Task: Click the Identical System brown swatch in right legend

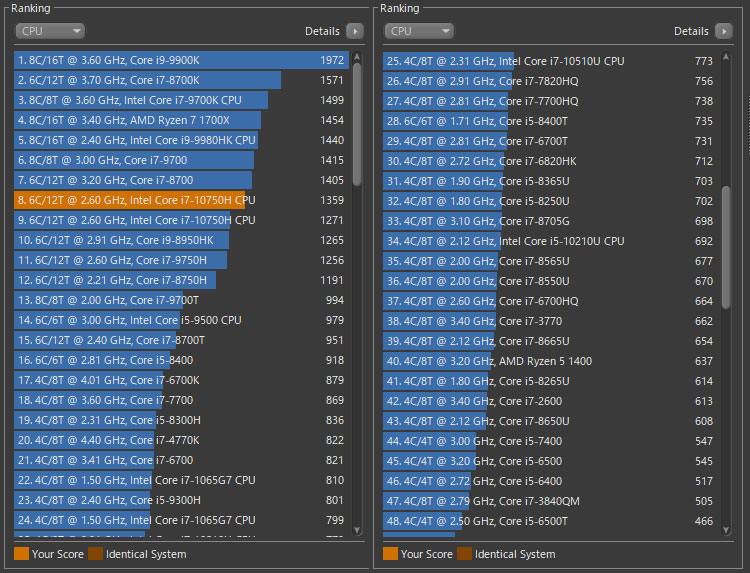Action: (464, 554)
